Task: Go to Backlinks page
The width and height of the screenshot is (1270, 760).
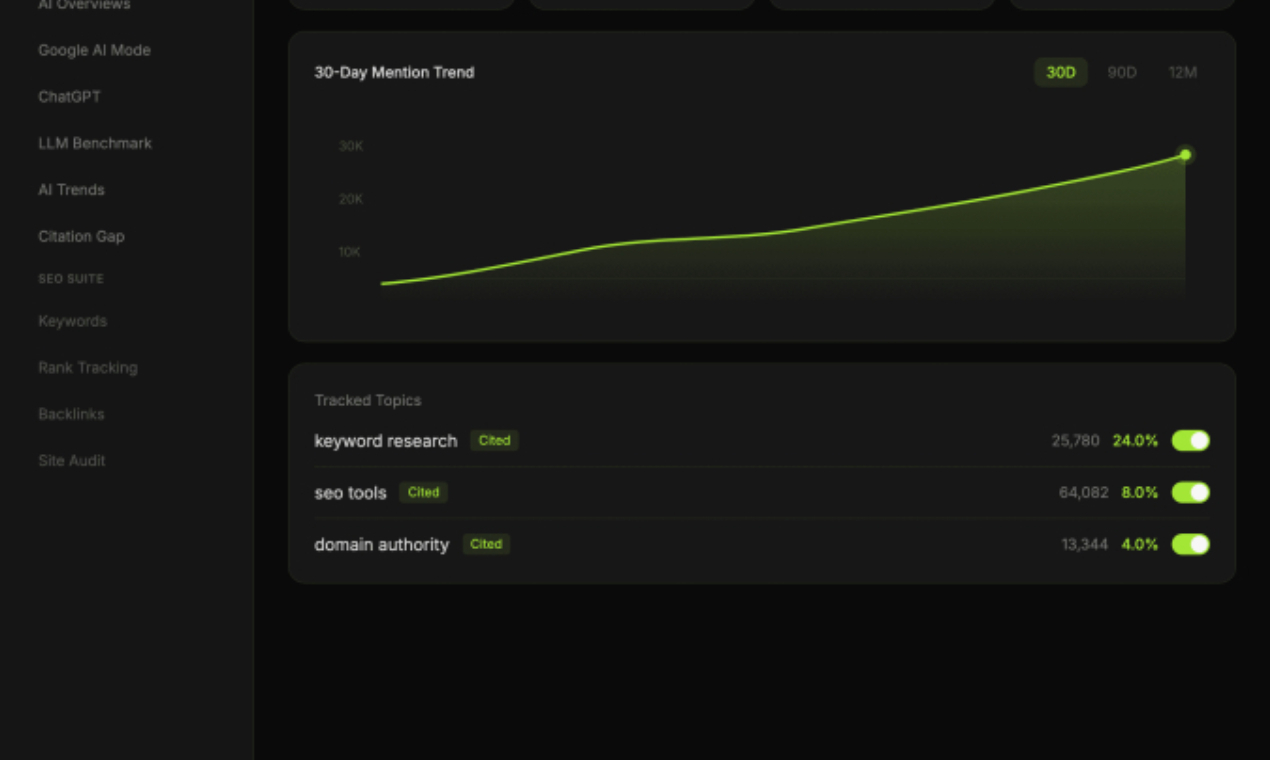Action: (x=71, y=414)
